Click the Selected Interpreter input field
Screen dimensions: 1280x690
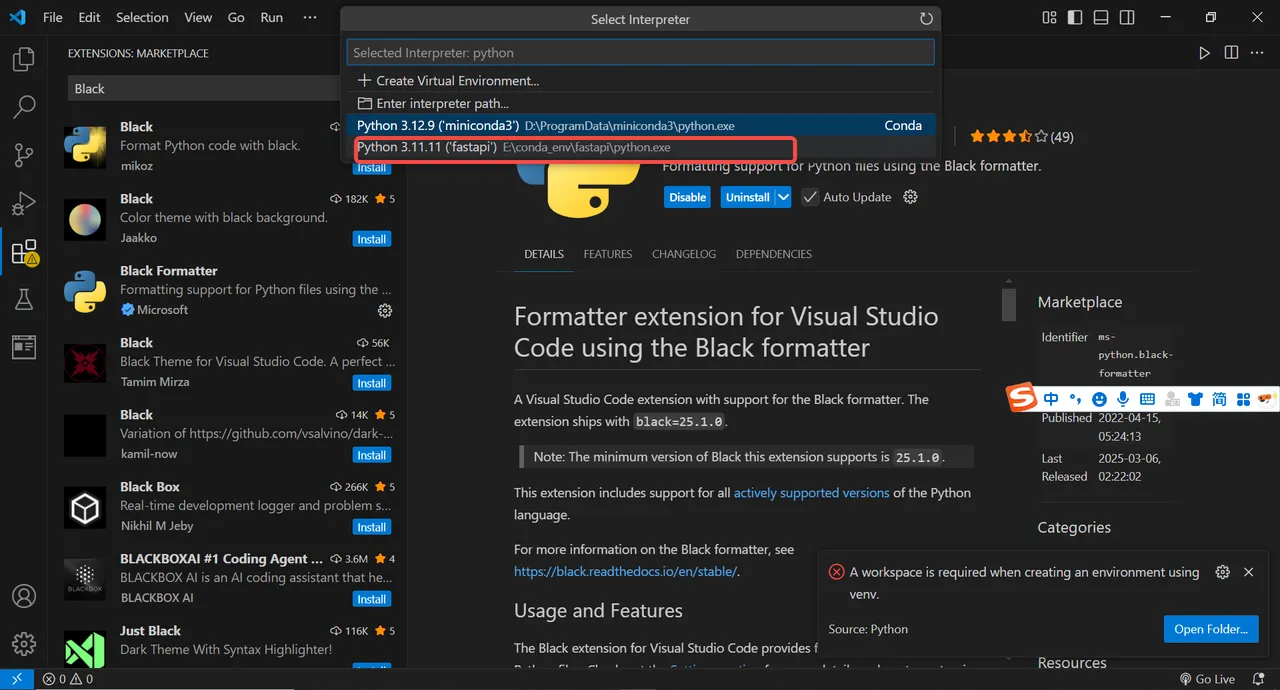[640, 52]
